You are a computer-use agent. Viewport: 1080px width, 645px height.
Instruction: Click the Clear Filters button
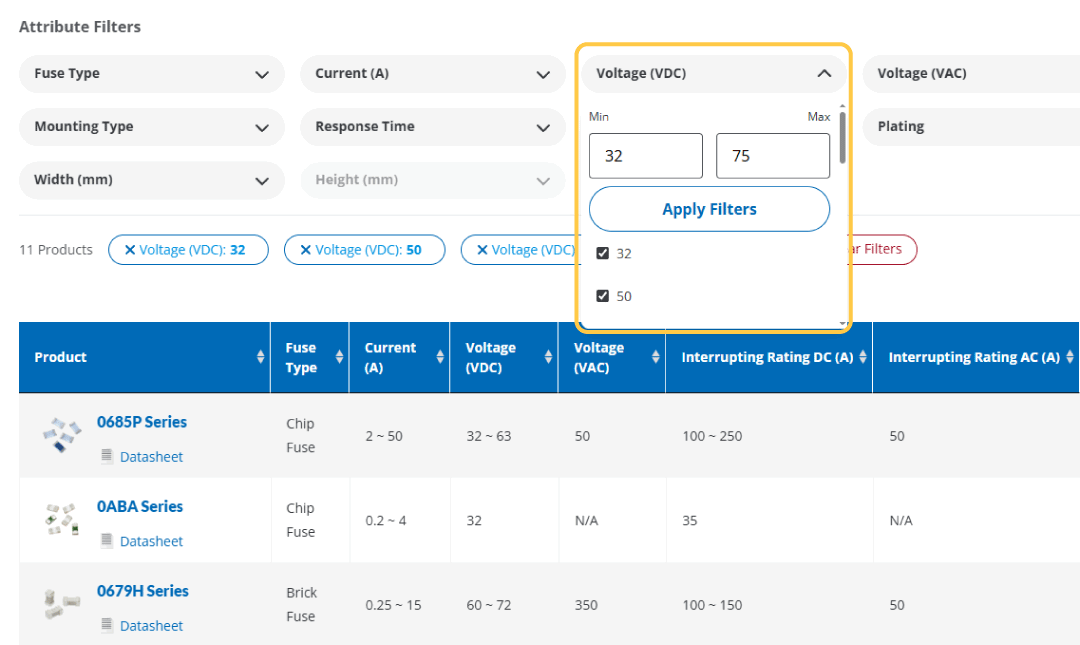pos(882,249)
